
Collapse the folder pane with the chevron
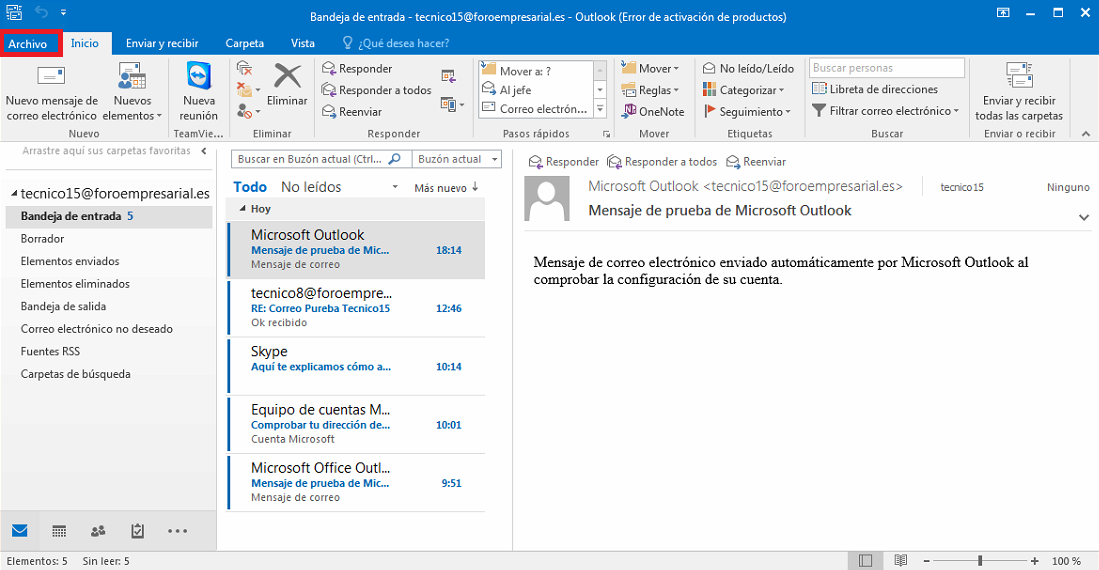point(204,151)
